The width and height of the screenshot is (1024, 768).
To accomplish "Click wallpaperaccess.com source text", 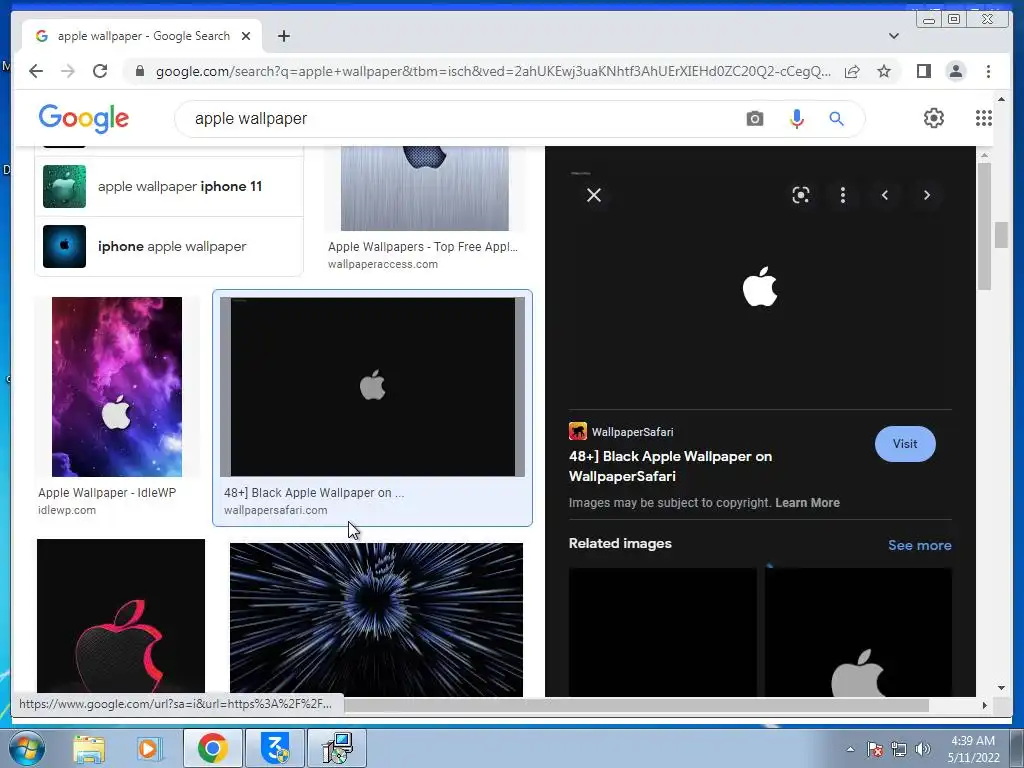I will [383, 264].
